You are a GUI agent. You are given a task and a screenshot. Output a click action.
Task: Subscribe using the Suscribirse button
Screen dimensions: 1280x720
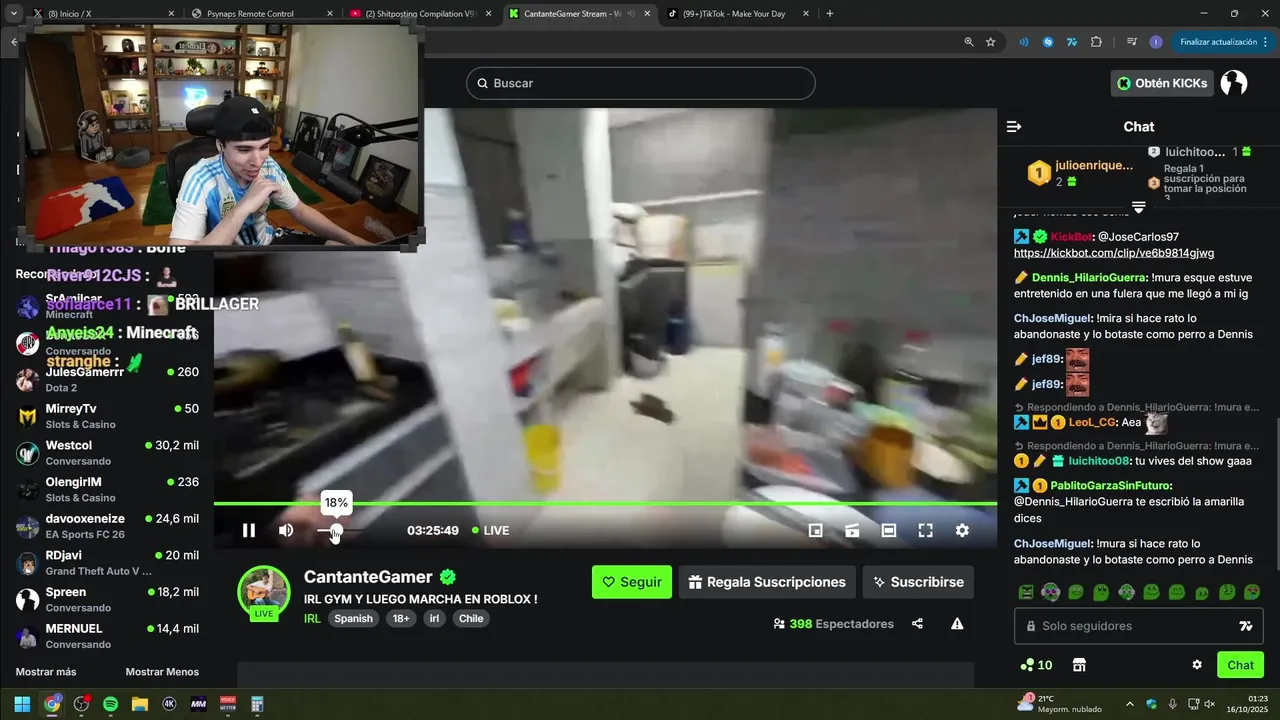(918, 582)
